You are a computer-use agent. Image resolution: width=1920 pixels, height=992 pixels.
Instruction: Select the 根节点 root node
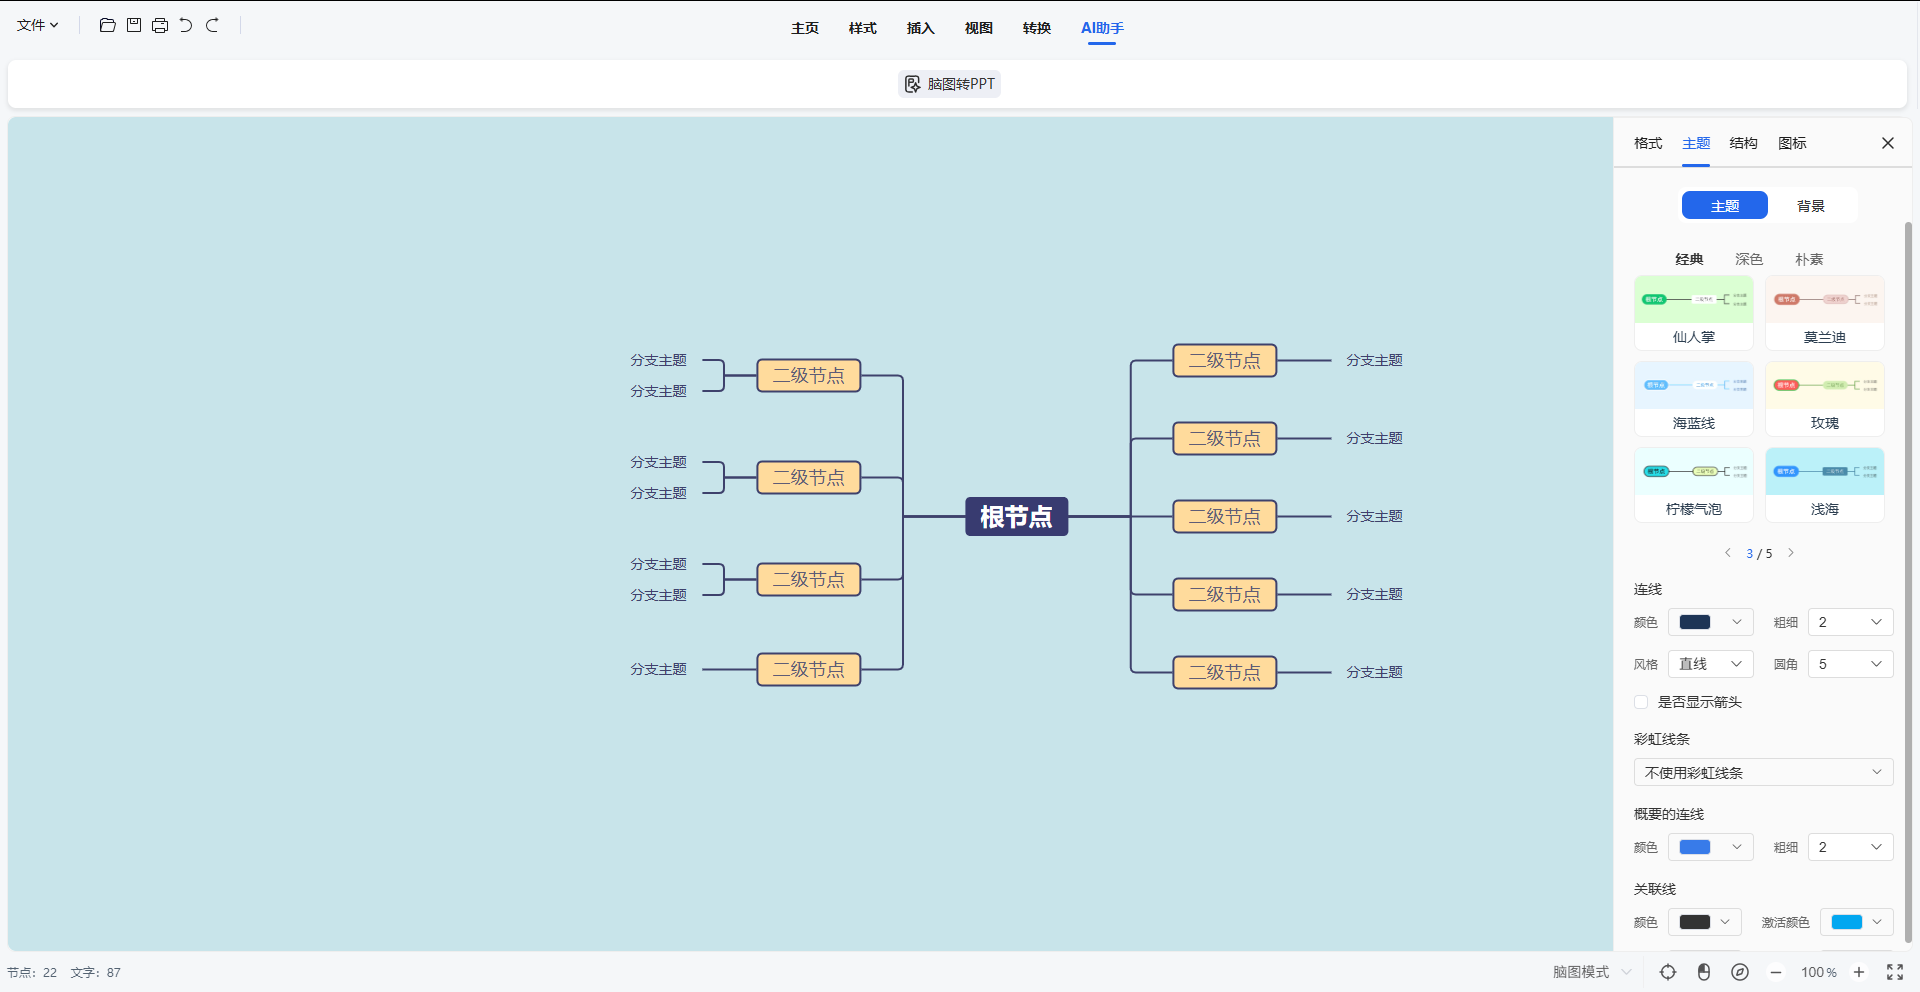pos(1016,516)
